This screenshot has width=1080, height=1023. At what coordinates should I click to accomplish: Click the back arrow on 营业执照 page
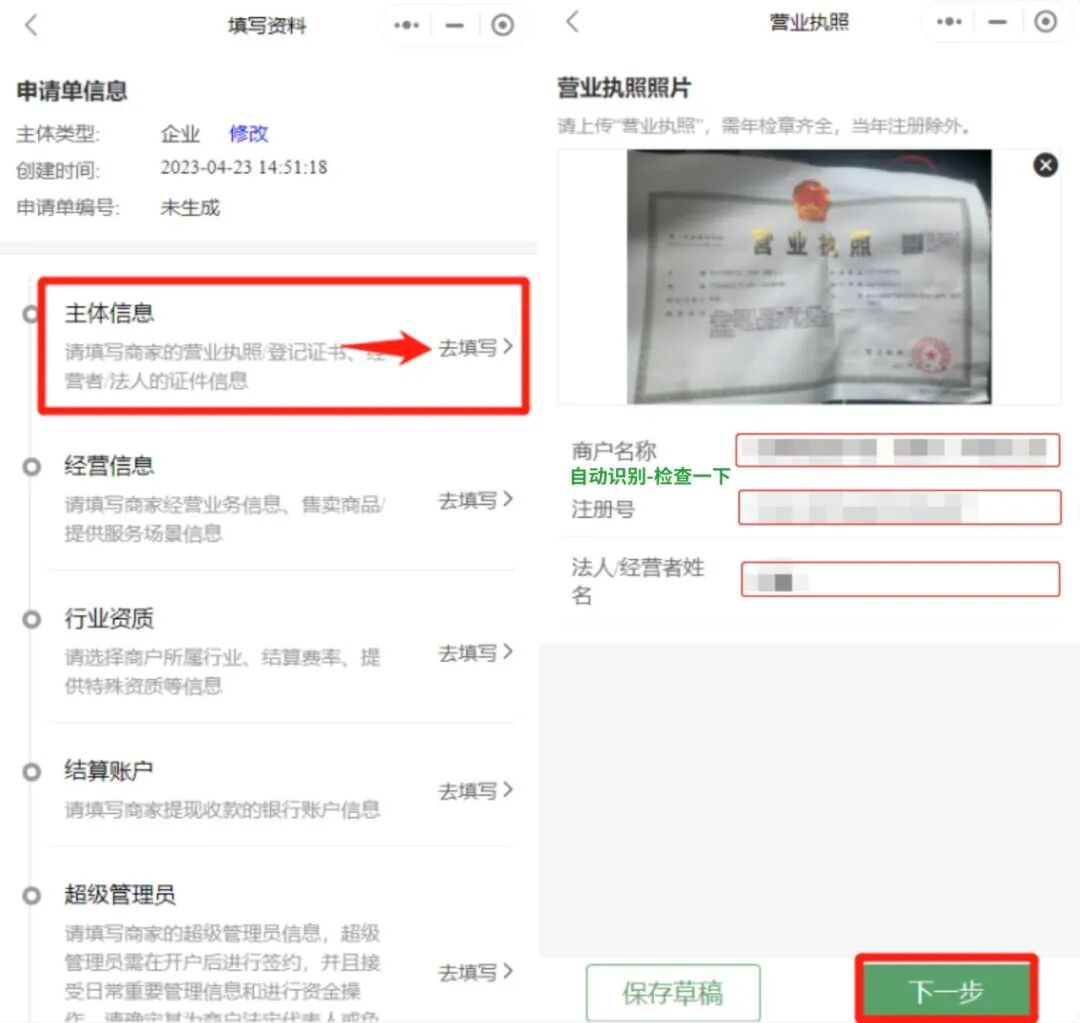point(573,22)
